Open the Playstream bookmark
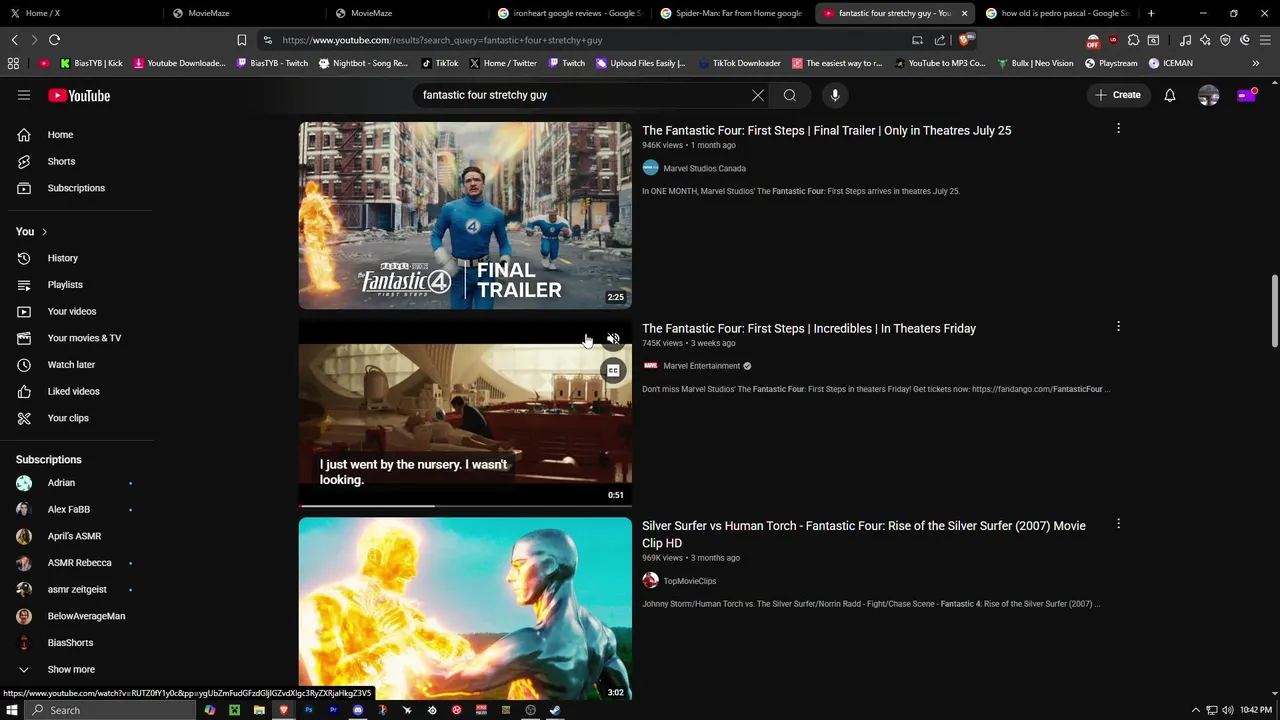The width and height of the screenshot is (1280, 720). click(1111, 63)
